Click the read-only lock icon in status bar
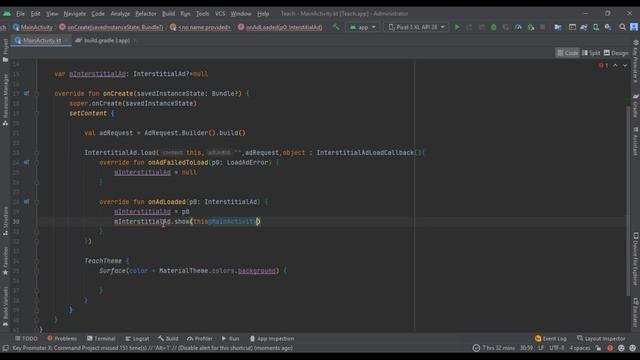This screenshot has width=640, height=360. click(598, 348)
